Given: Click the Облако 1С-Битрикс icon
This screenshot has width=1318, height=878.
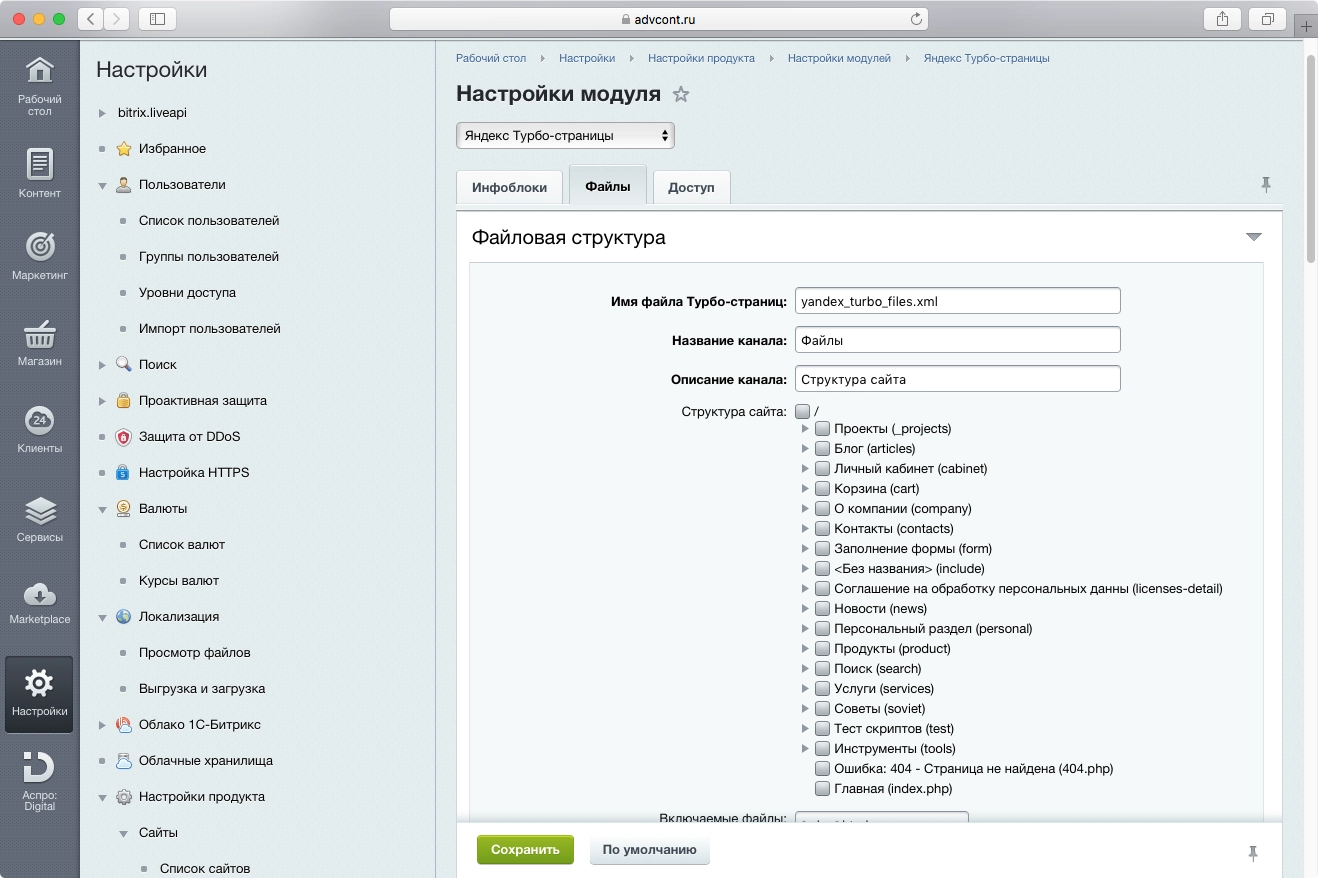Looking at the screenshot, I should click(x=124, y=725).
